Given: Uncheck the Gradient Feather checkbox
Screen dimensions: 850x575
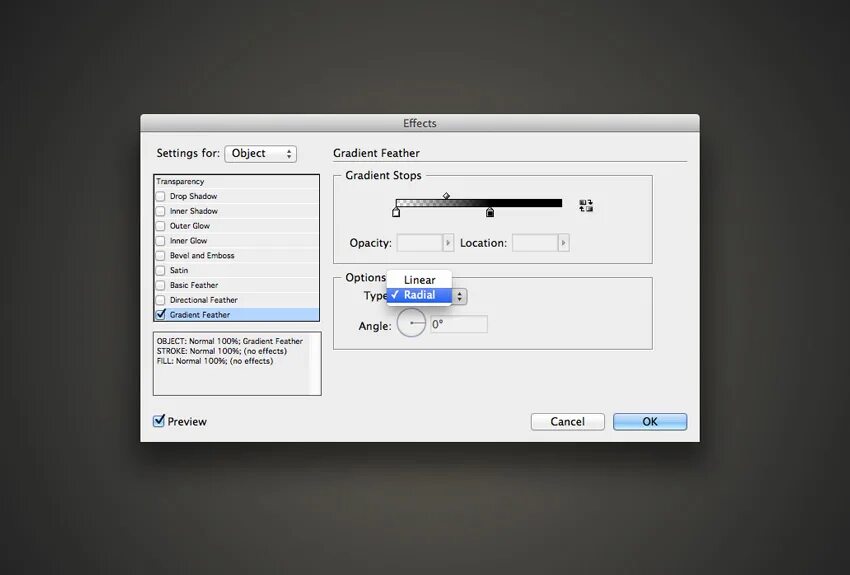Looking at the screenshot, I should pos(160,314).
